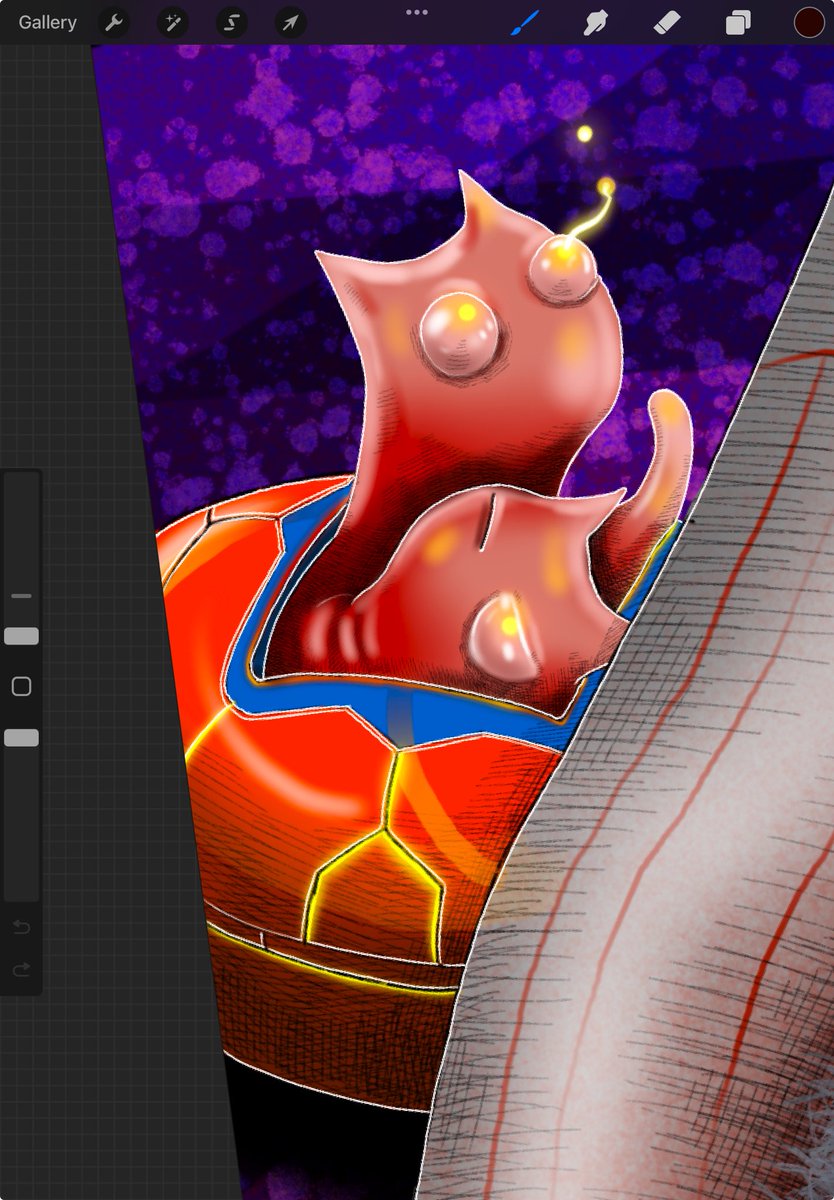Tap the undo arrow in sidebar
Viewport: 834px width, 1200px height.
click(x=21, y=928)
